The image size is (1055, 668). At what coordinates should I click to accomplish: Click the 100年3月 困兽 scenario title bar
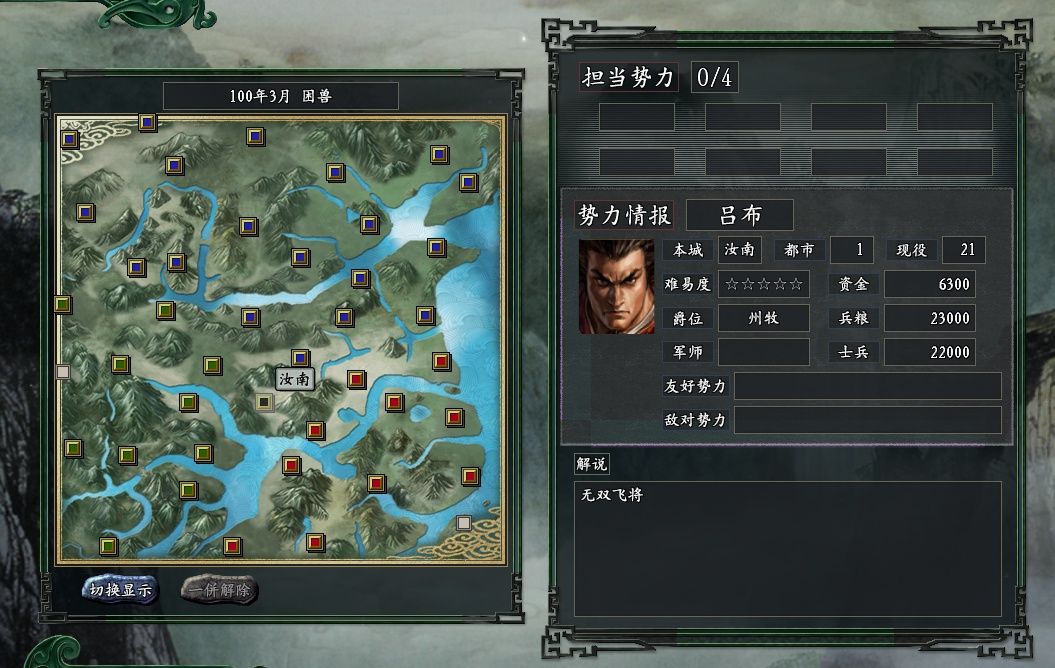tap(281, 96)
